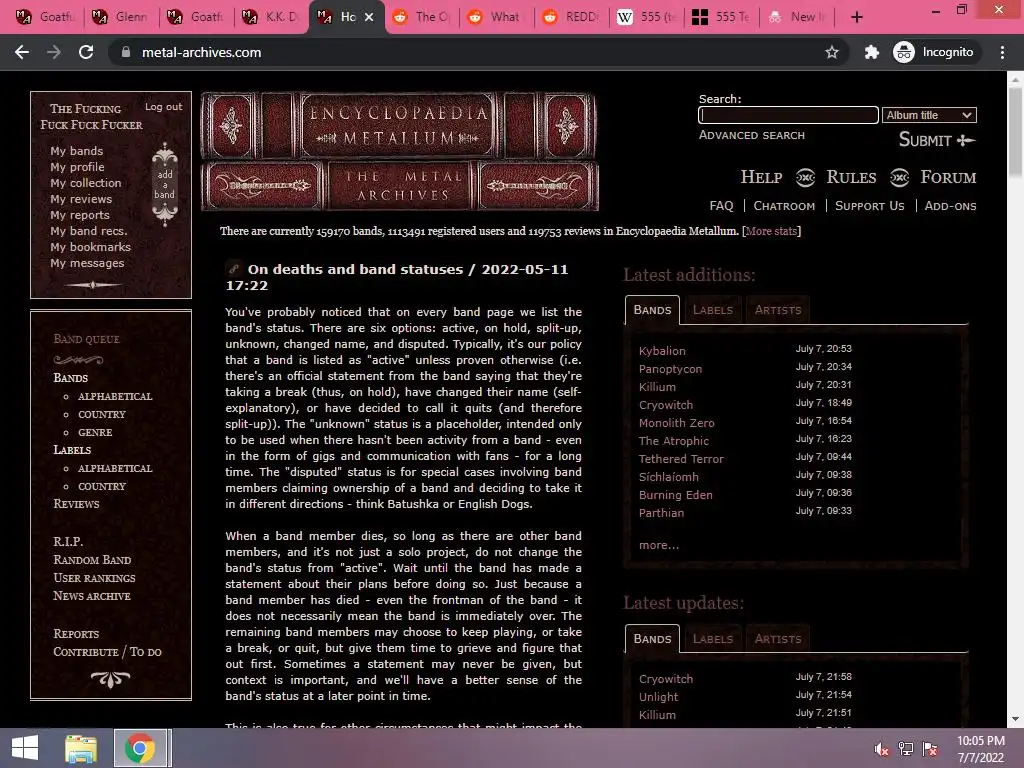Open the FAQ link
Viewport: 1024px width, 768px height.
pos(721,206)
